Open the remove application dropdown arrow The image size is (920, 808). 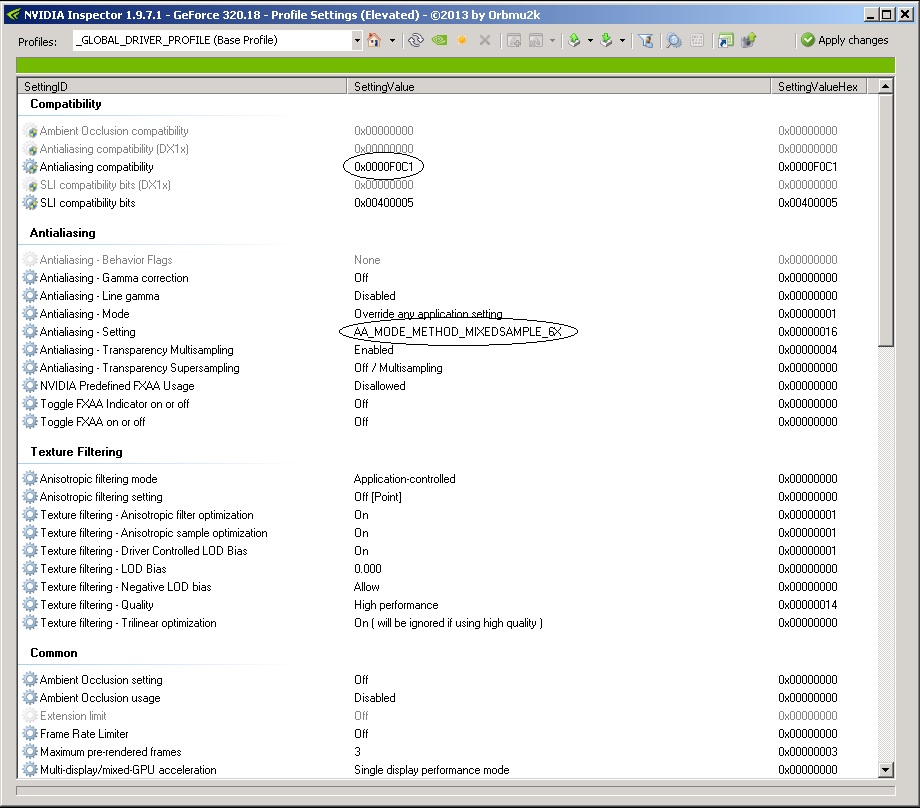coord(552,40)
